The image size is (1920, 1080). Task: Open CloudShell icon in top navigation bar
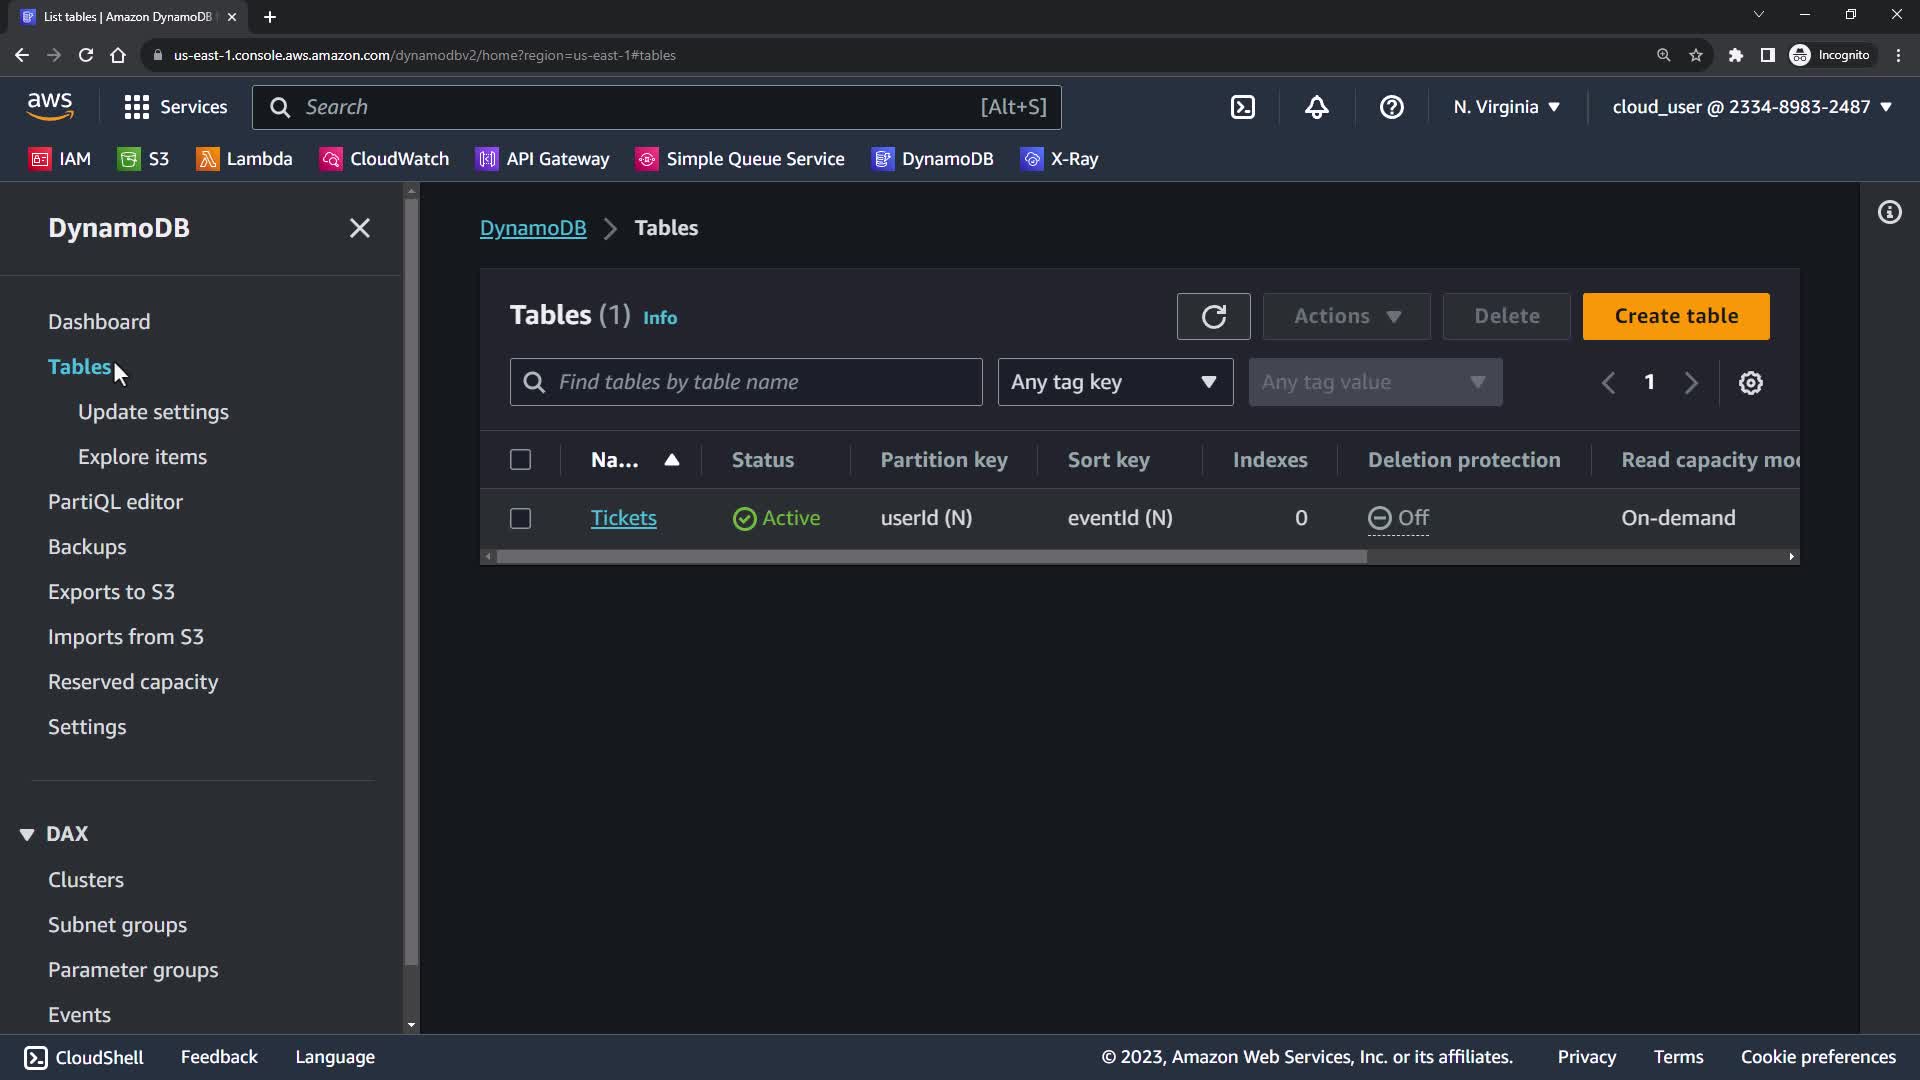point(1242,107)
